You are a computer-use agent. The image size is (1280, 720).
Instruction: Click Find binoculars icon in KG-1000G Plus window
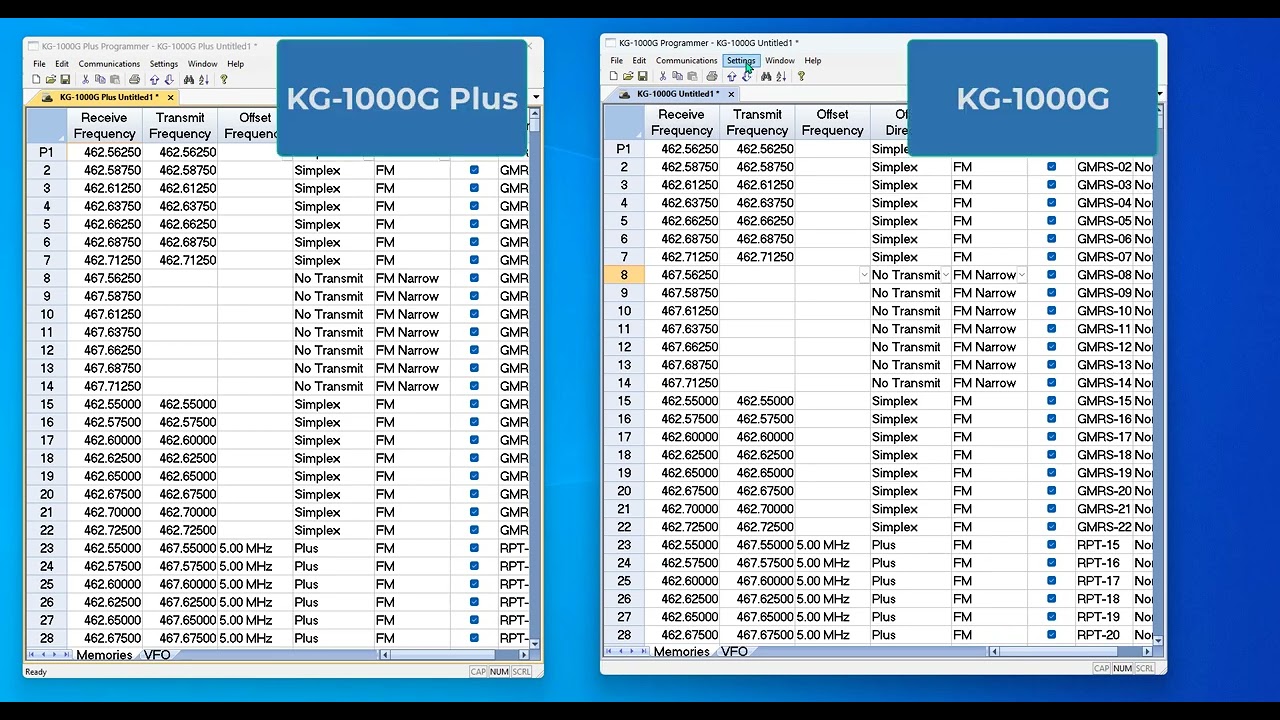click(189, 79)
